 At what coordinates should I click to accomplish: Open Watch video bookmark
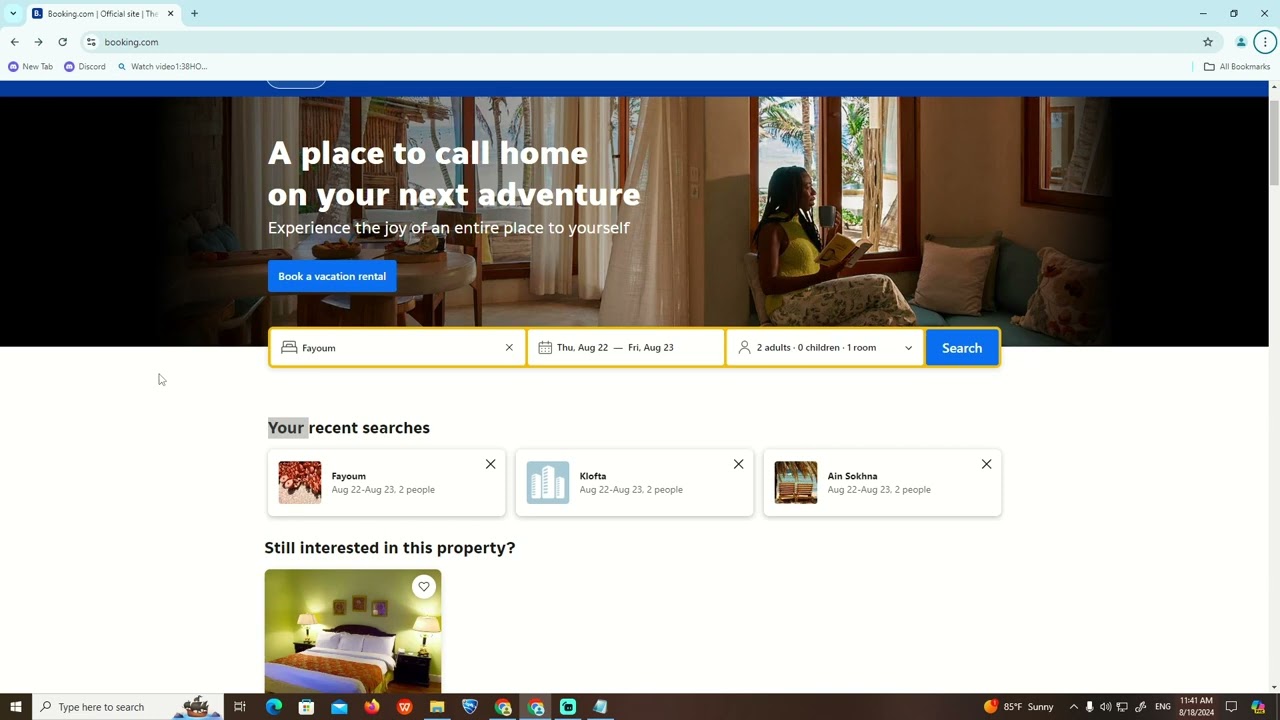[161, 67]
